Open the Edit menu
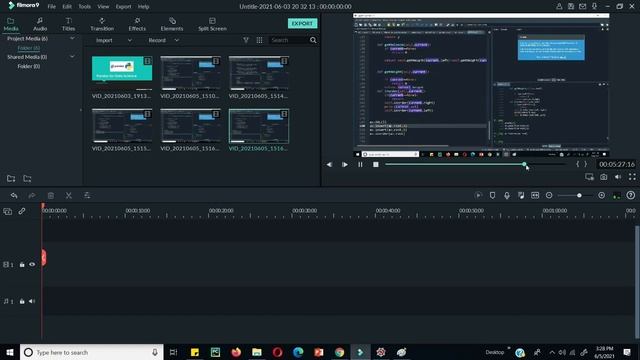 coord(67,7)
